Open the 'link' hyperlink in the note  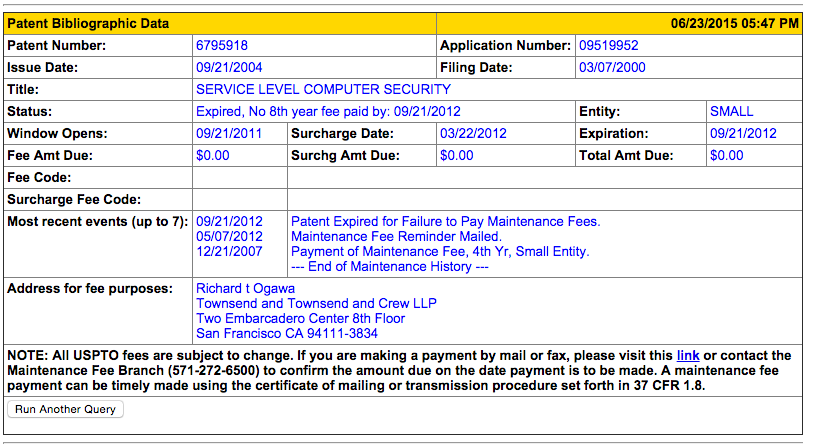[x=687, y=355]
